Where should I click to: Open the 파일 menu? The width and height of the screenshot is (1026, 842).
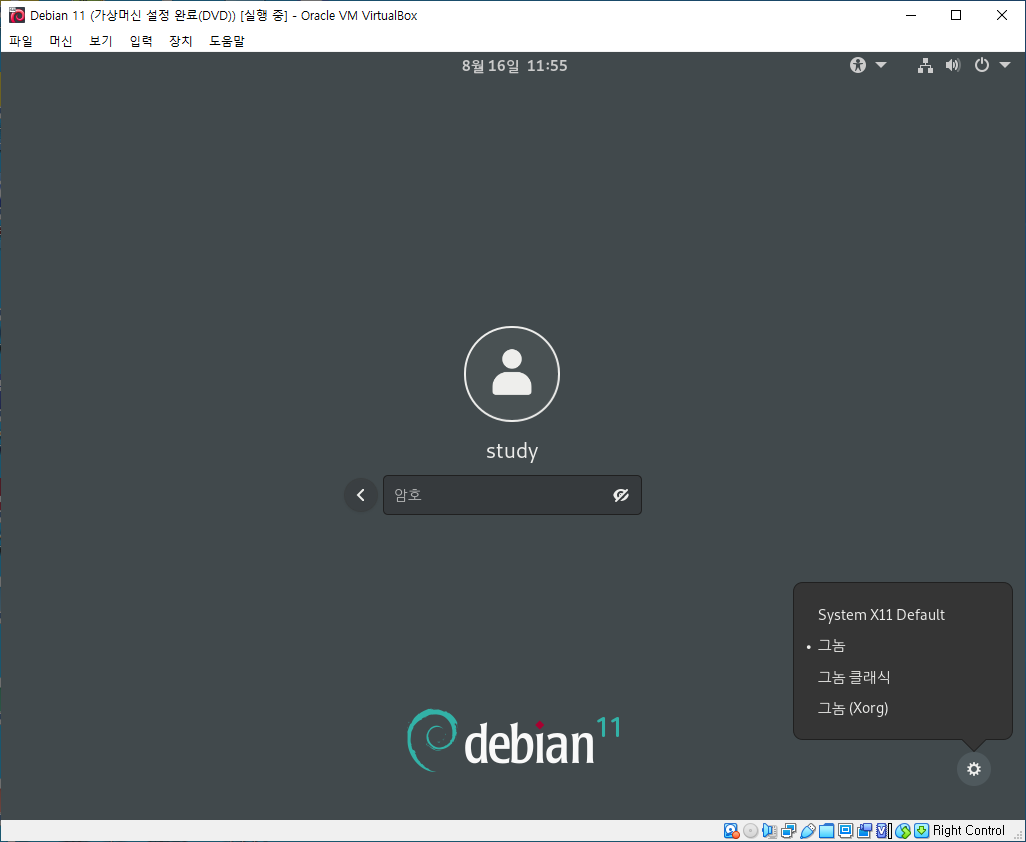pyautogui.click(x=21, y=41)
